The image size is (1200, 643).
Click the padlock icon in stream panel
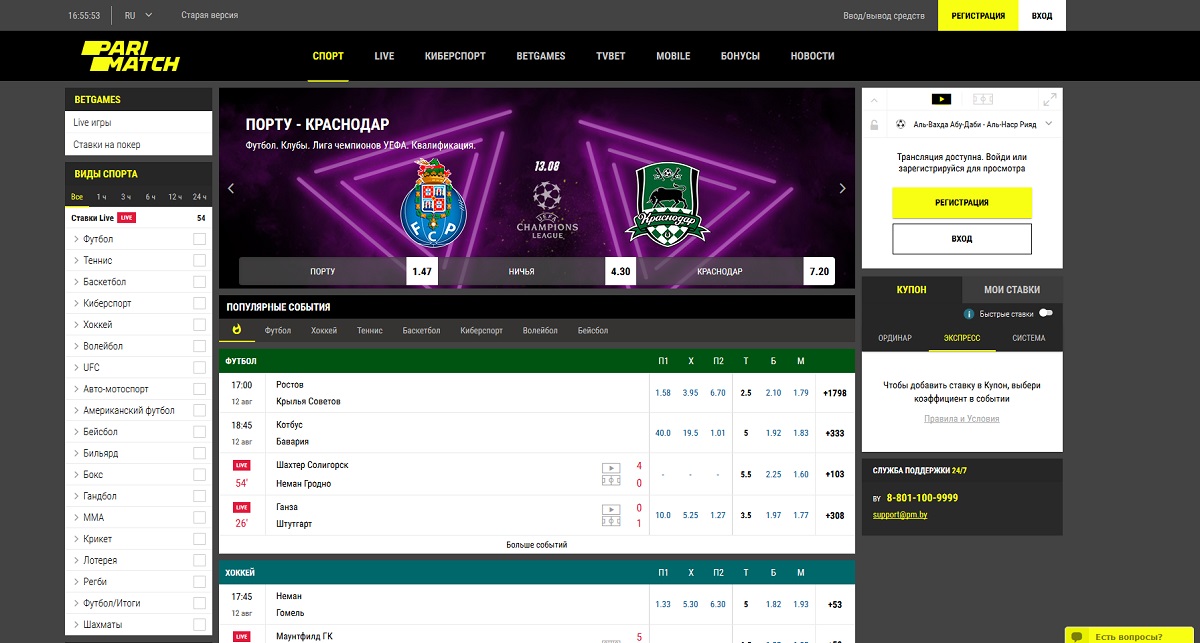tap(874, 124)
